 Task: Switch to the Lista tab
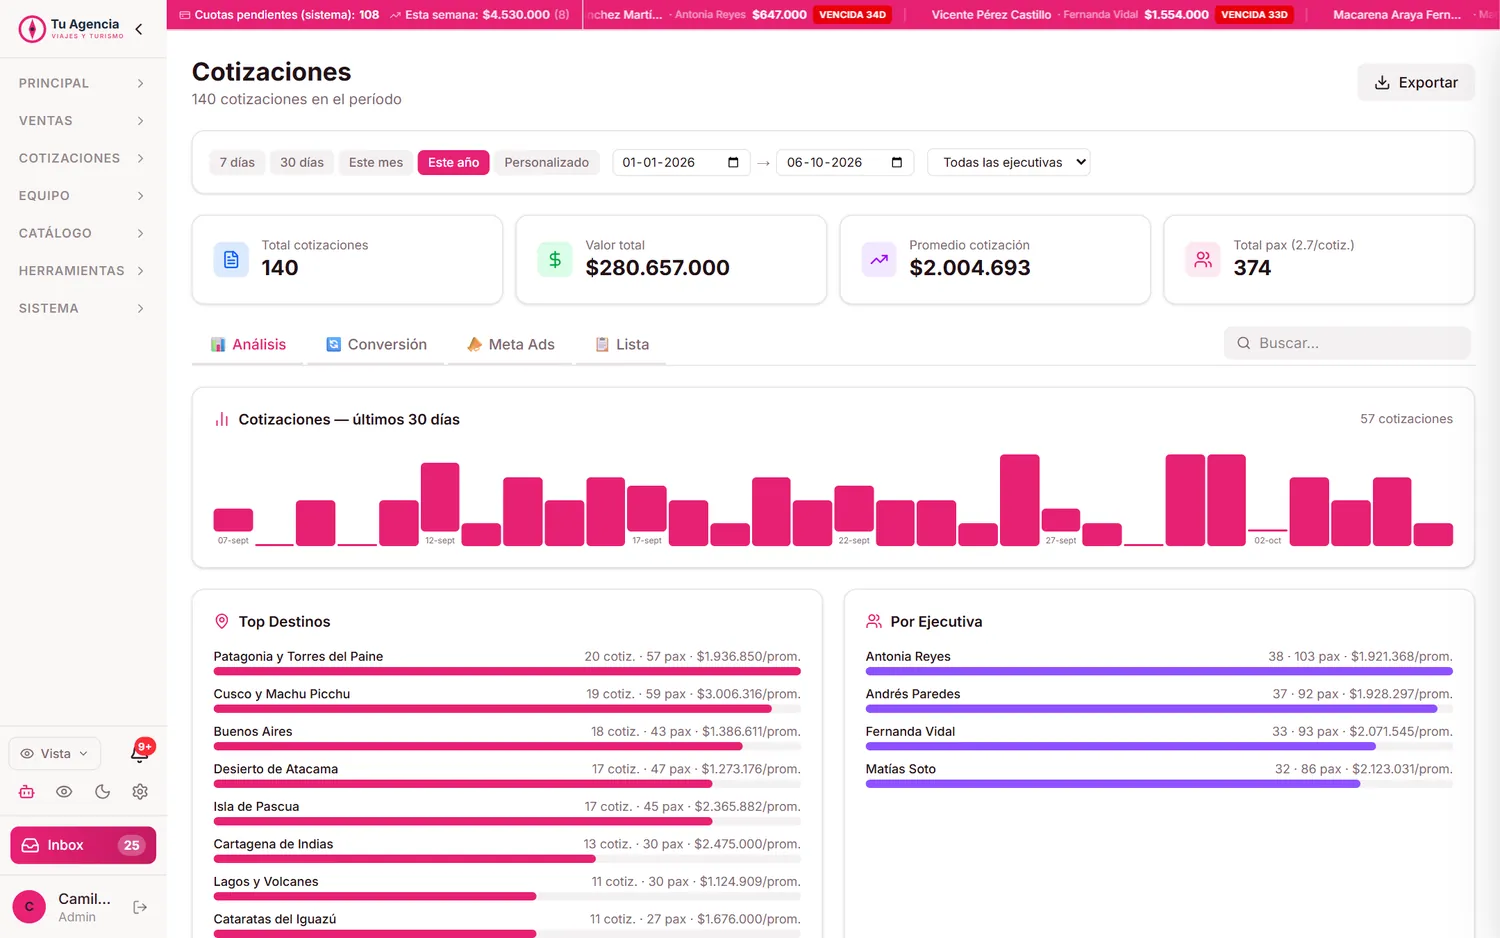pos(622,344)
